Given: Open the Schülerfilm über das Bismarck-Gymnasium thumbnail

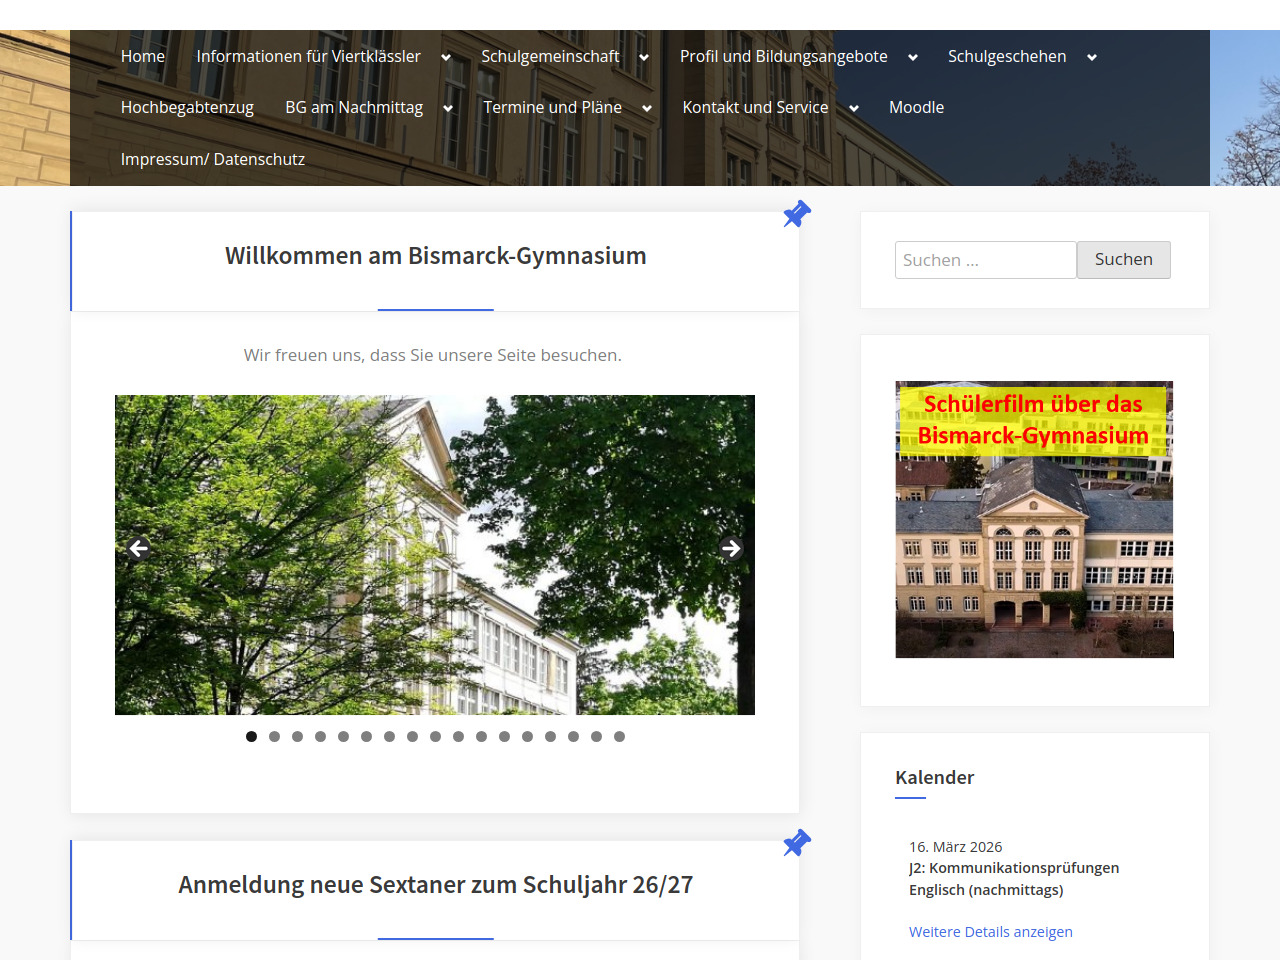Looking at the screenshot, I should click(x=1034, y=520).
